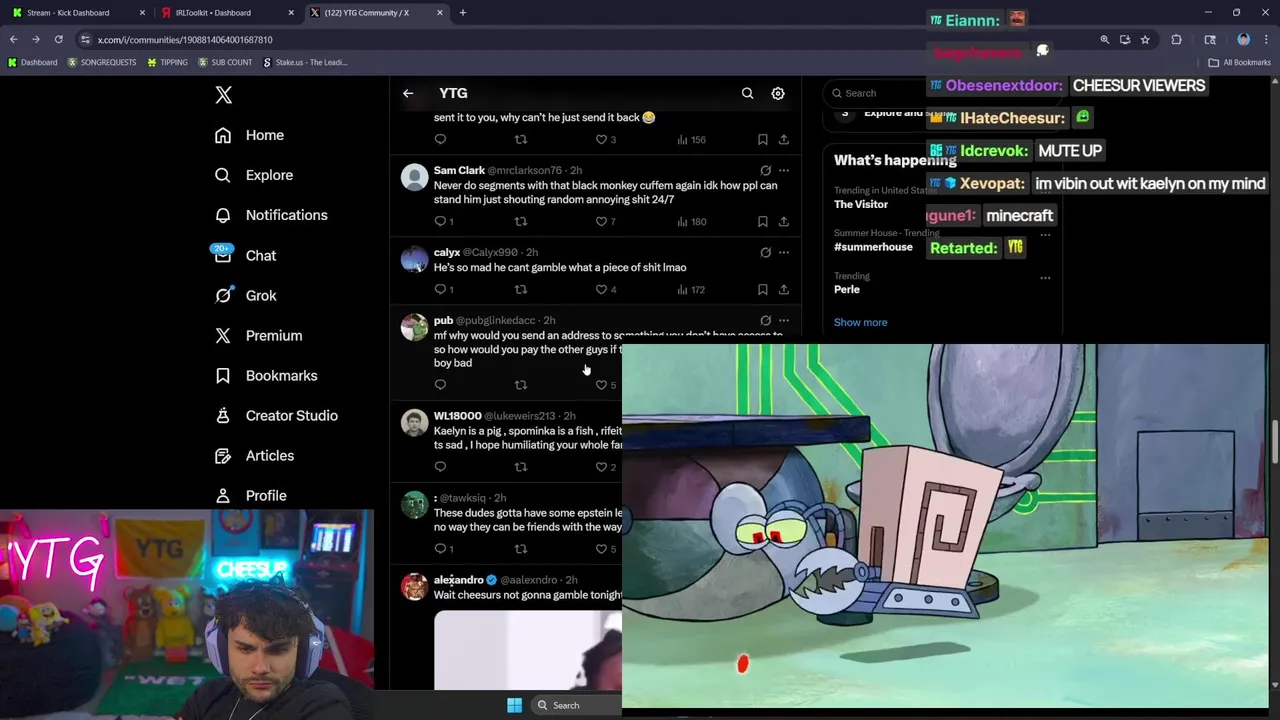This screenshot has height=720, width=1280.
Task: Repost WL18000's post
Action: pyautogui.click(x=520, y=467)
